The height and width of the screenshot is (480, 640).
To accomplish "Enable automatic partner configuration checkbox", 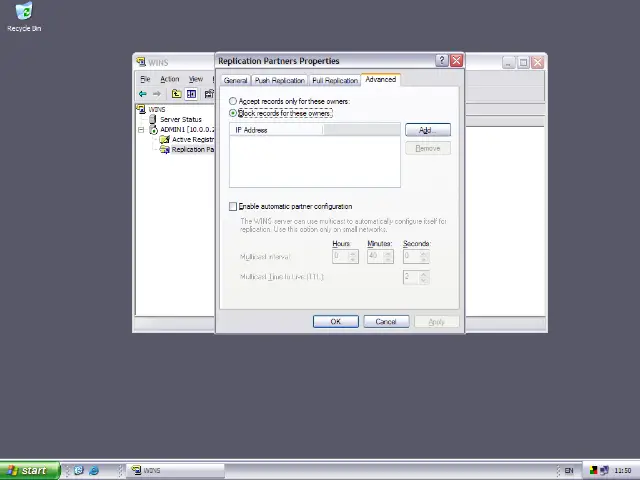I will tap(233, 206).
